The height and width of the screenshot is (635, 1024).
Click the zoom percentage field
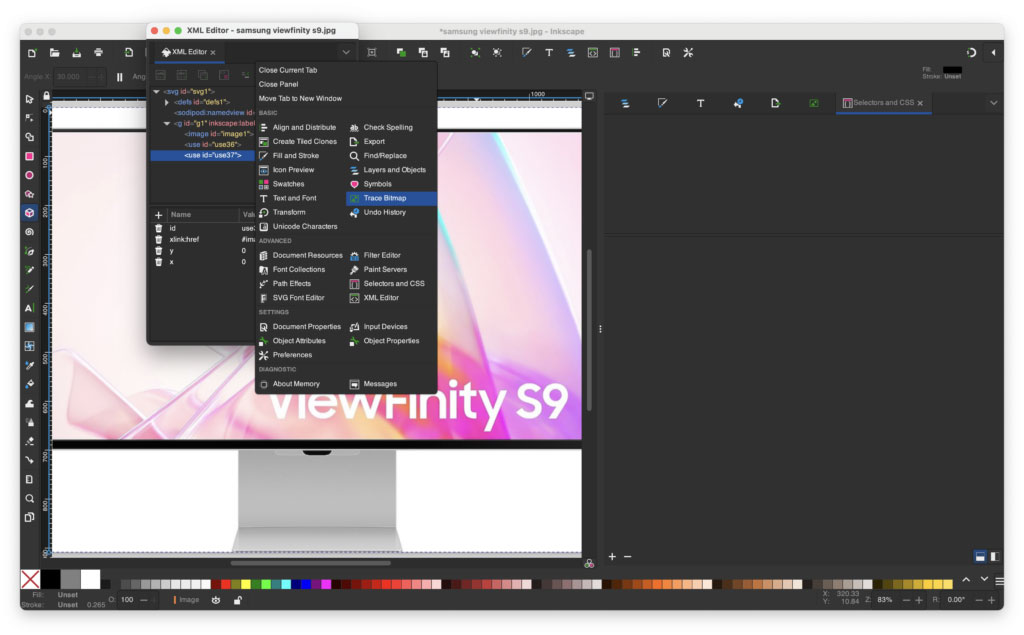pyautogui.click(x=886, y=600)
